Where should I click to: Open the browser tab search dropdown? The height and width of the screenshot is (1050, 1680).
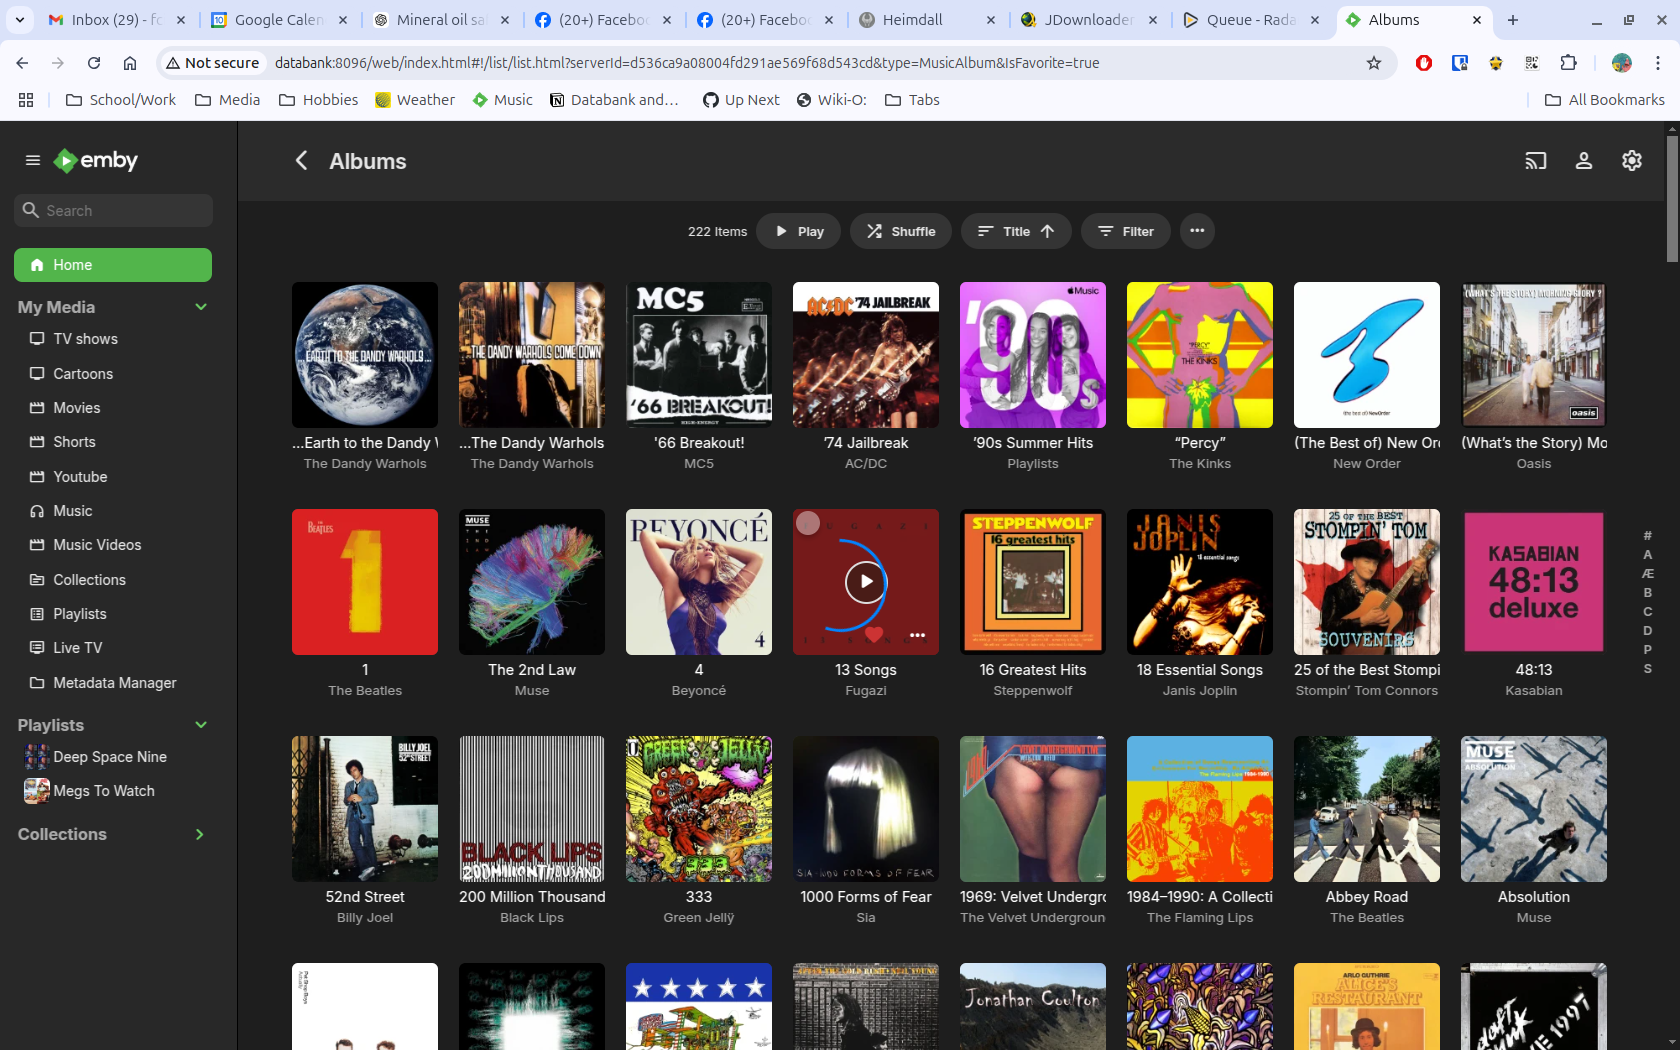pos(19,19)
